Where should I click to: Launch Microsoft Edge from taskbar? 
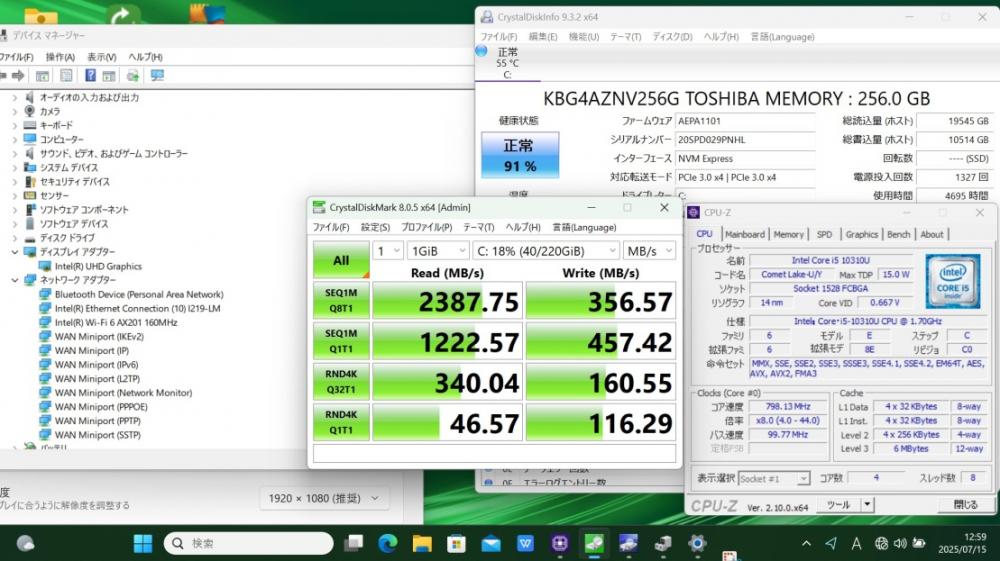pos(387,543)
